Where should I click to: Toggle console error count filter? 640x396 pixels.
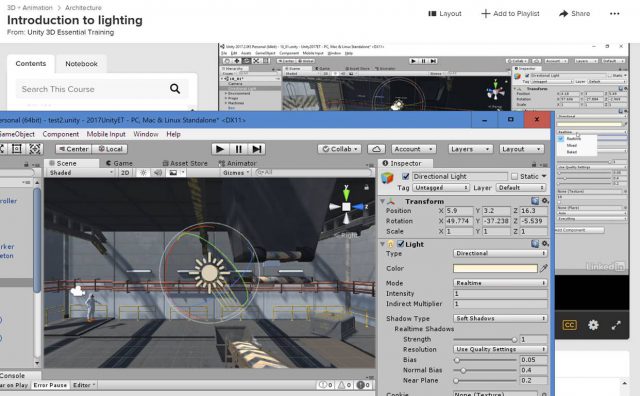(x=363, y=385)
